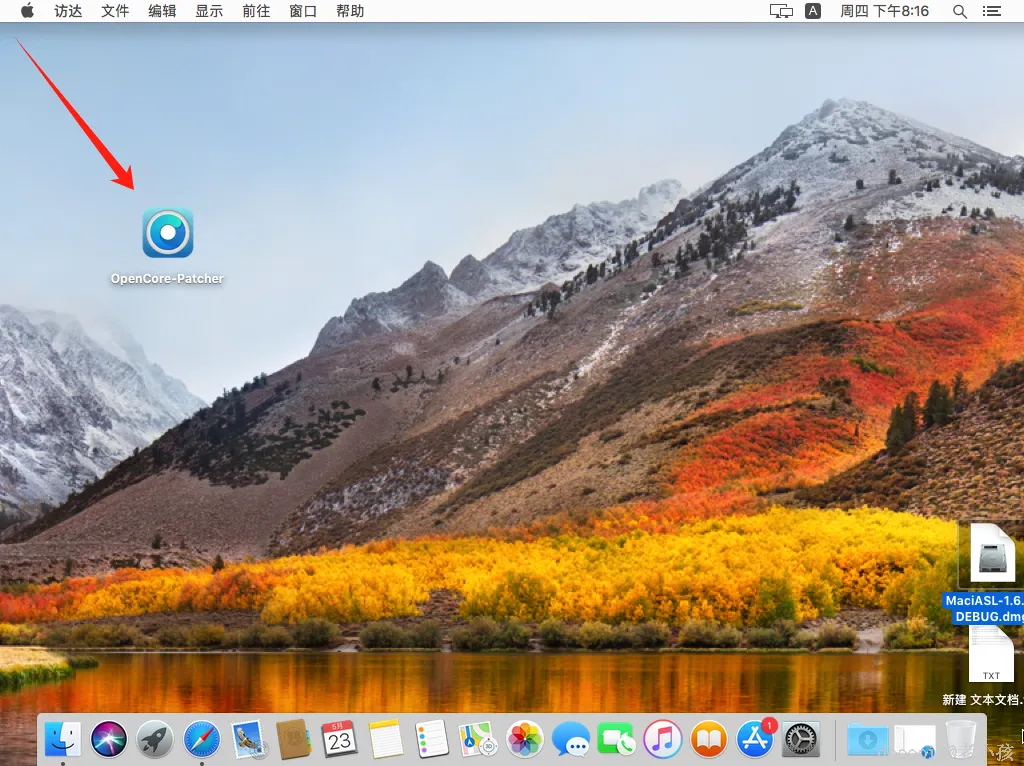Open the 帮助 menu

(350, 11)
